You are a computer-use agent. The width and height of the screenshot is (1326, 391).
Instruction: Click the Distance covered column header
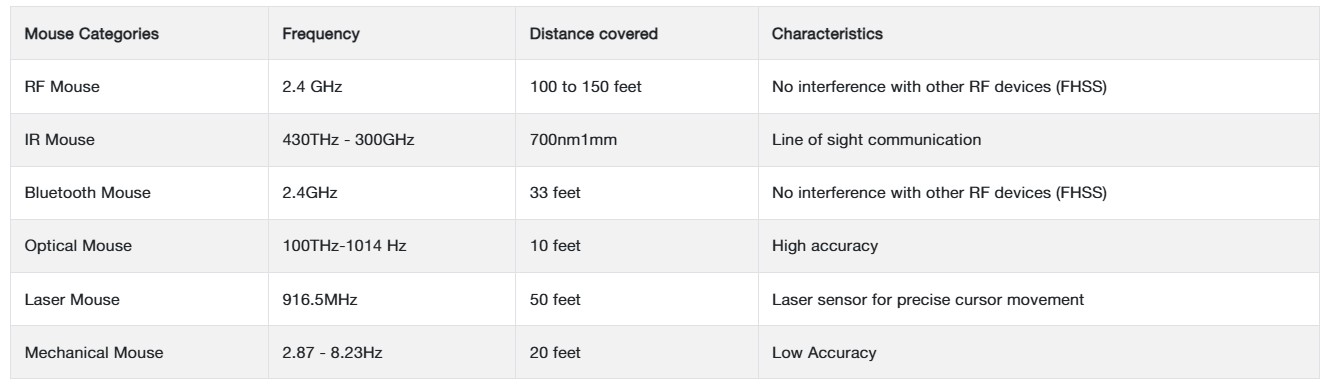coord(636,34)
